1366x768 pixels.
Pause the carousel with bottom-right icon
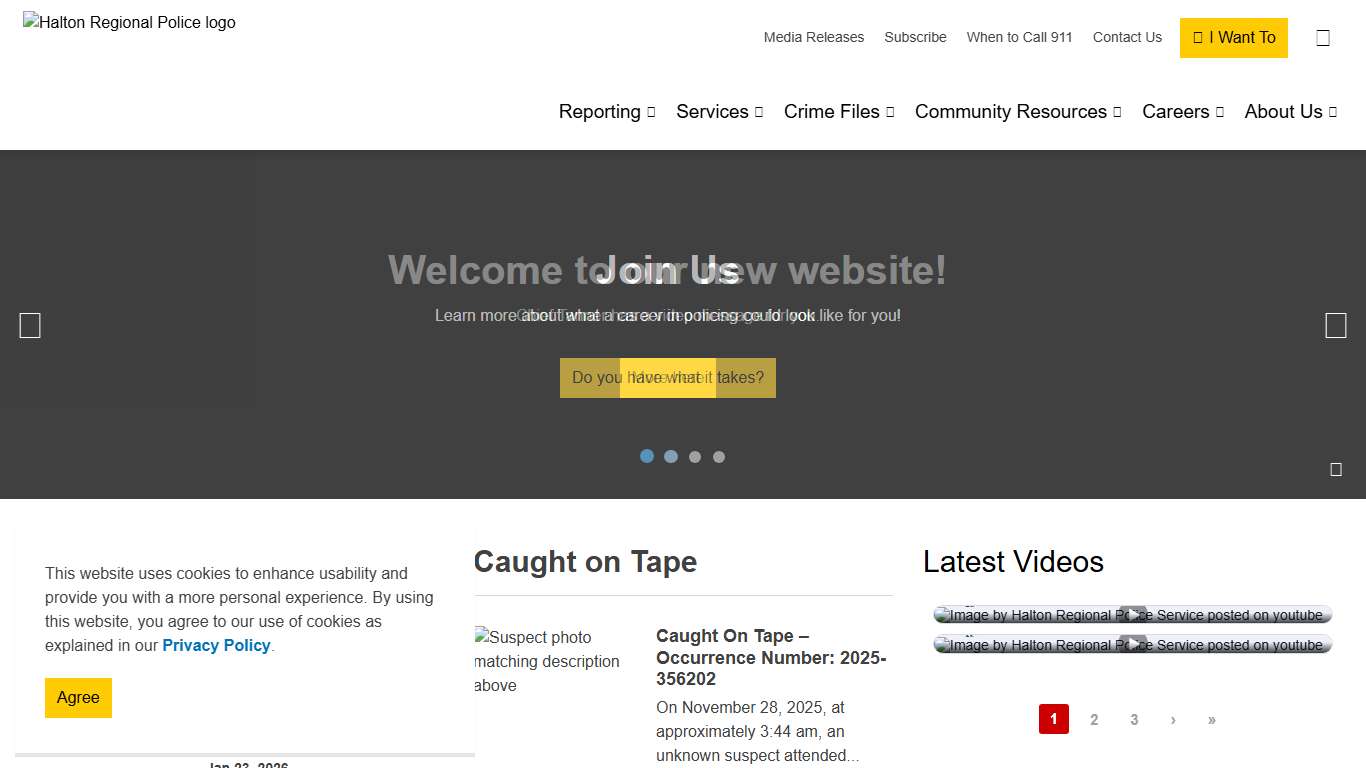(1335, 469)
